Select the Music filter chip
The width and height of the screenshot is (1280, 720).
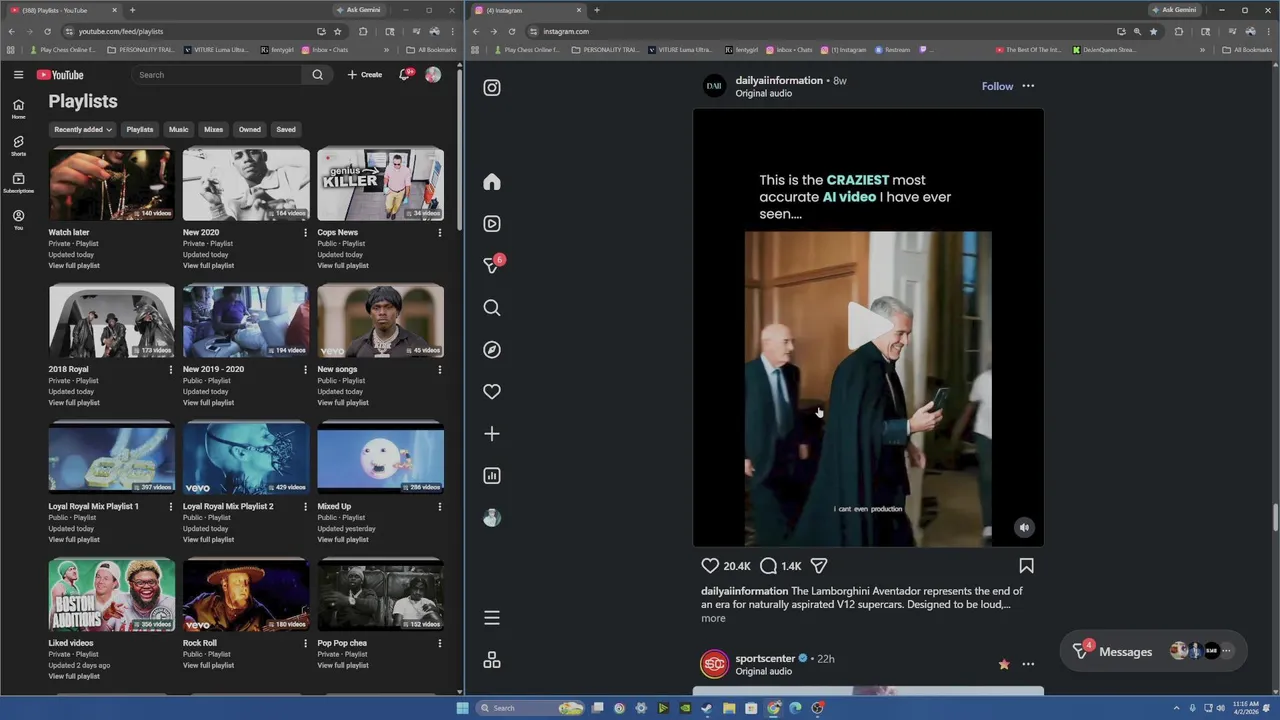click(178, 129)
